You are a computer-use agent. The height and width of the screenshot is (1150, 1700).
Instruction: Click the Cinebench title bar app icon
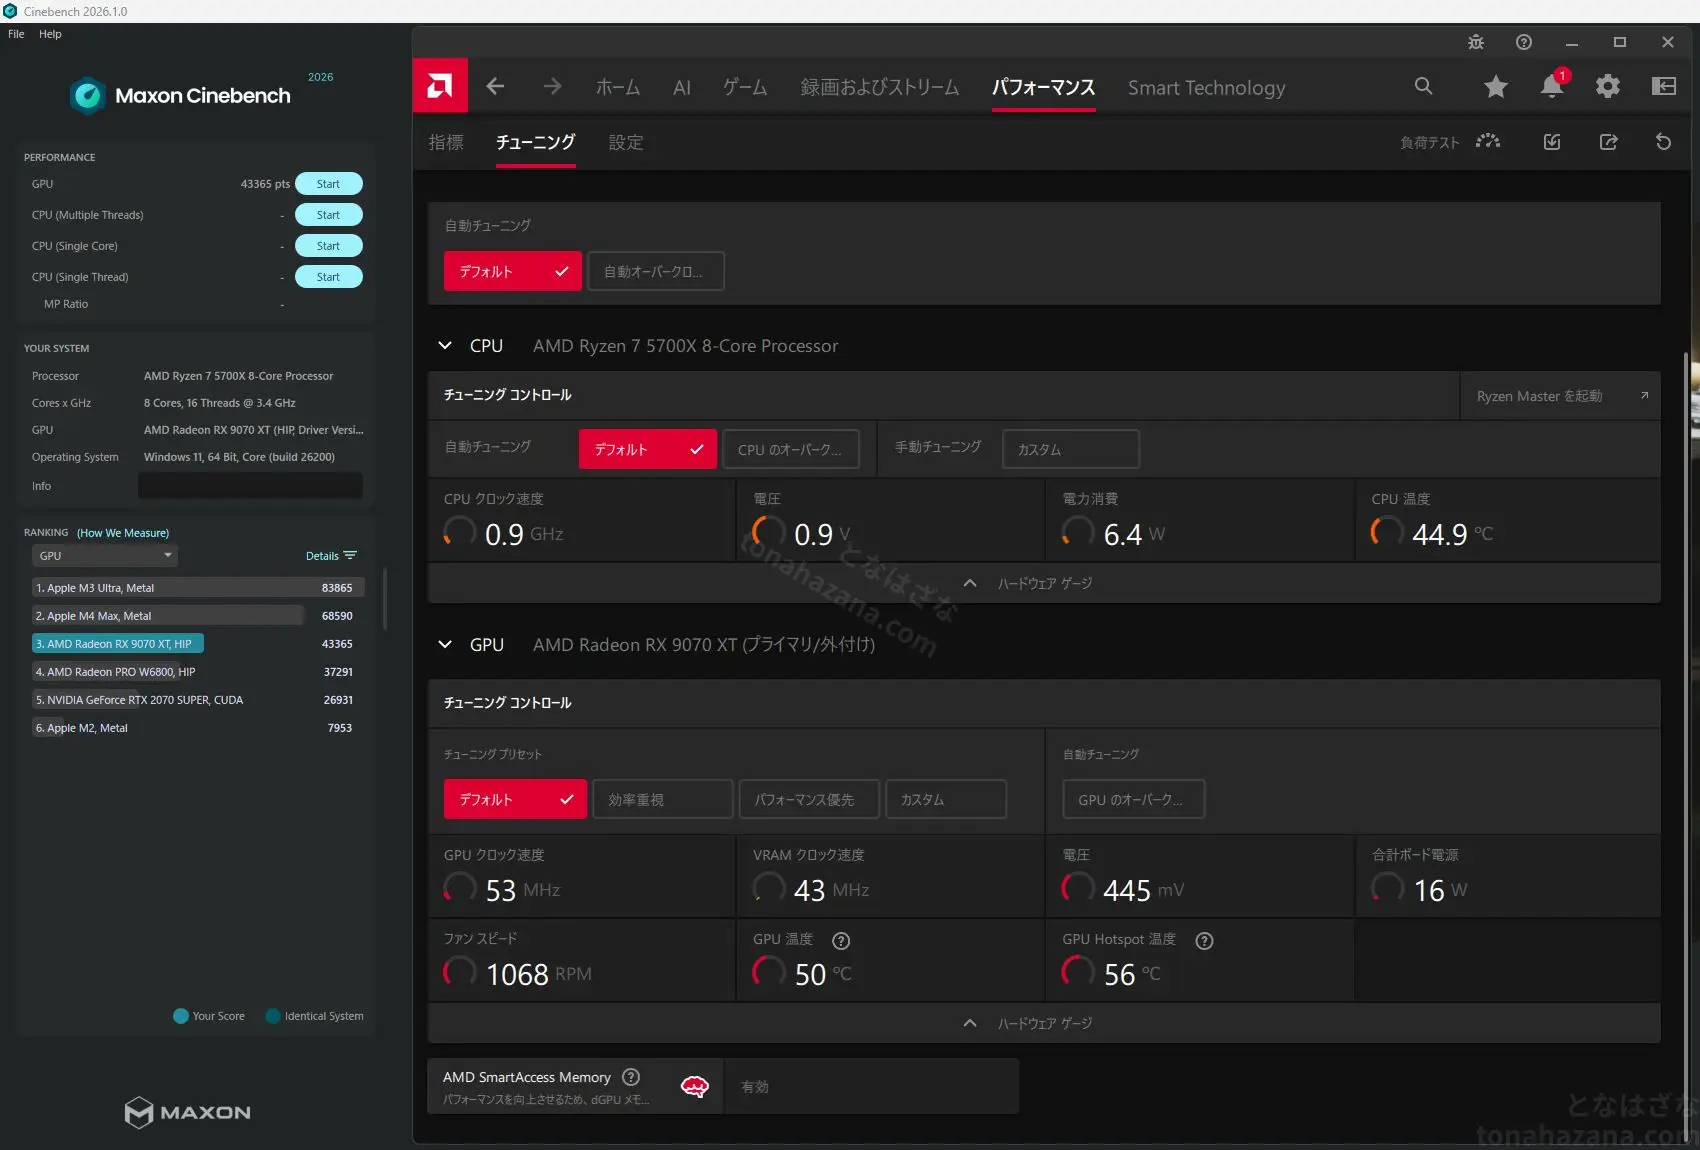pos(10,11)
